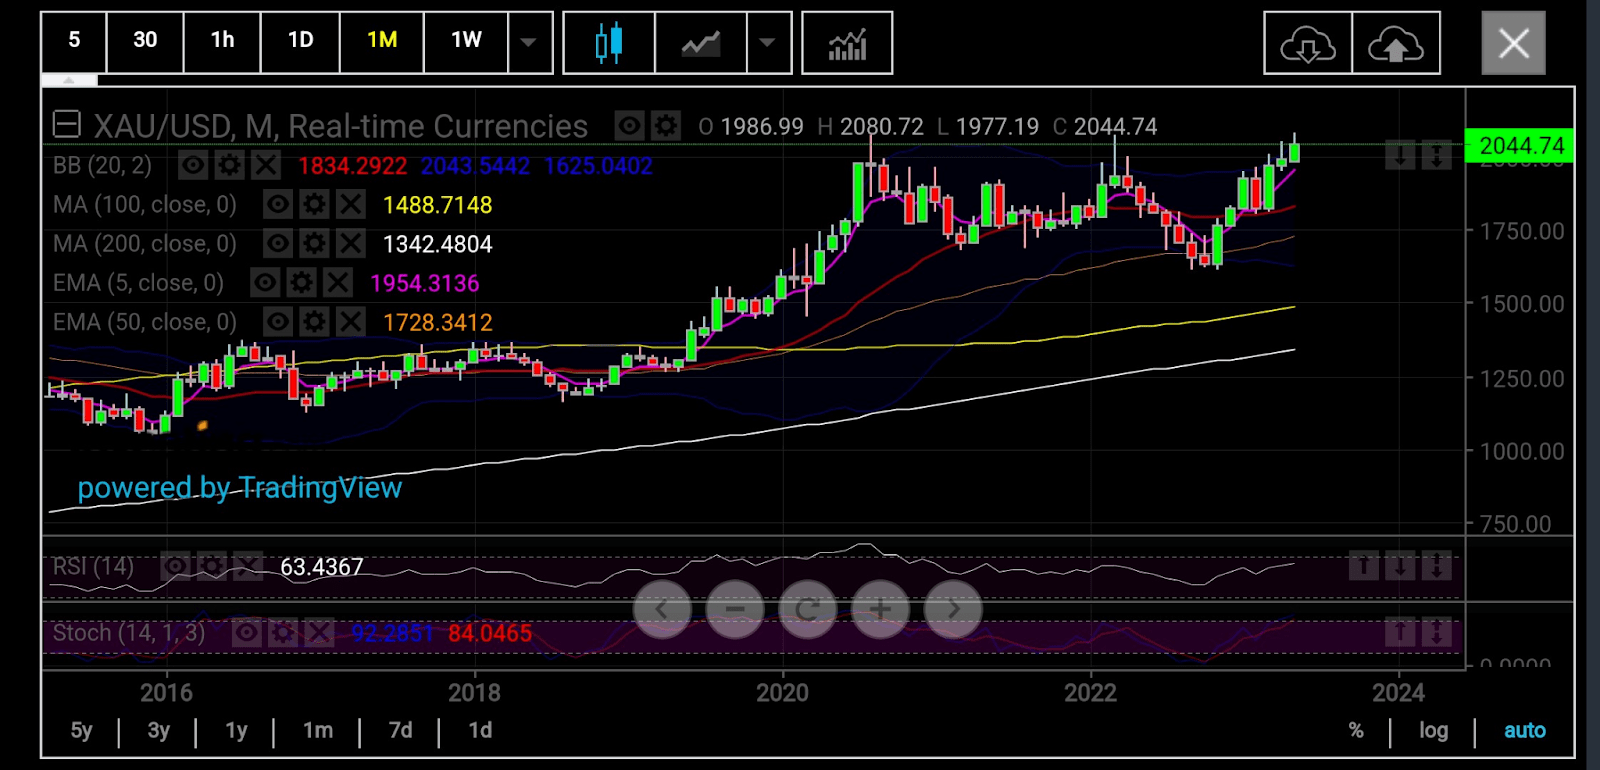This screenshot has width=1600, height=770.
Task: Remove the EMA (50, close, 0) indicator
Action: pyautogui.click(x=350, y=322)
